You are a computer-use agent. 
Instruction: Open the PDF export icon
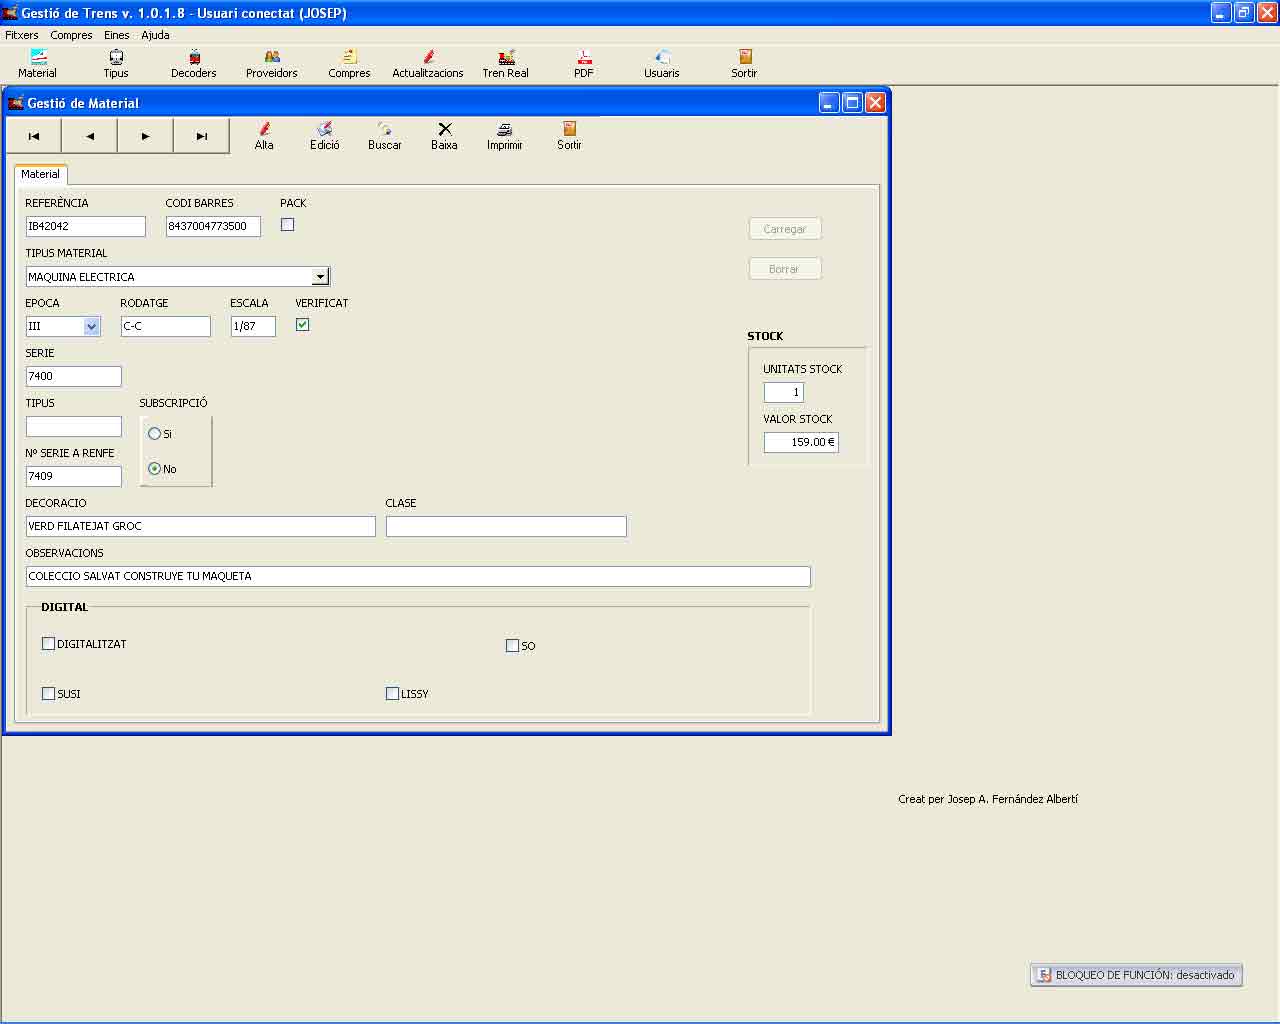click(584, 57)
